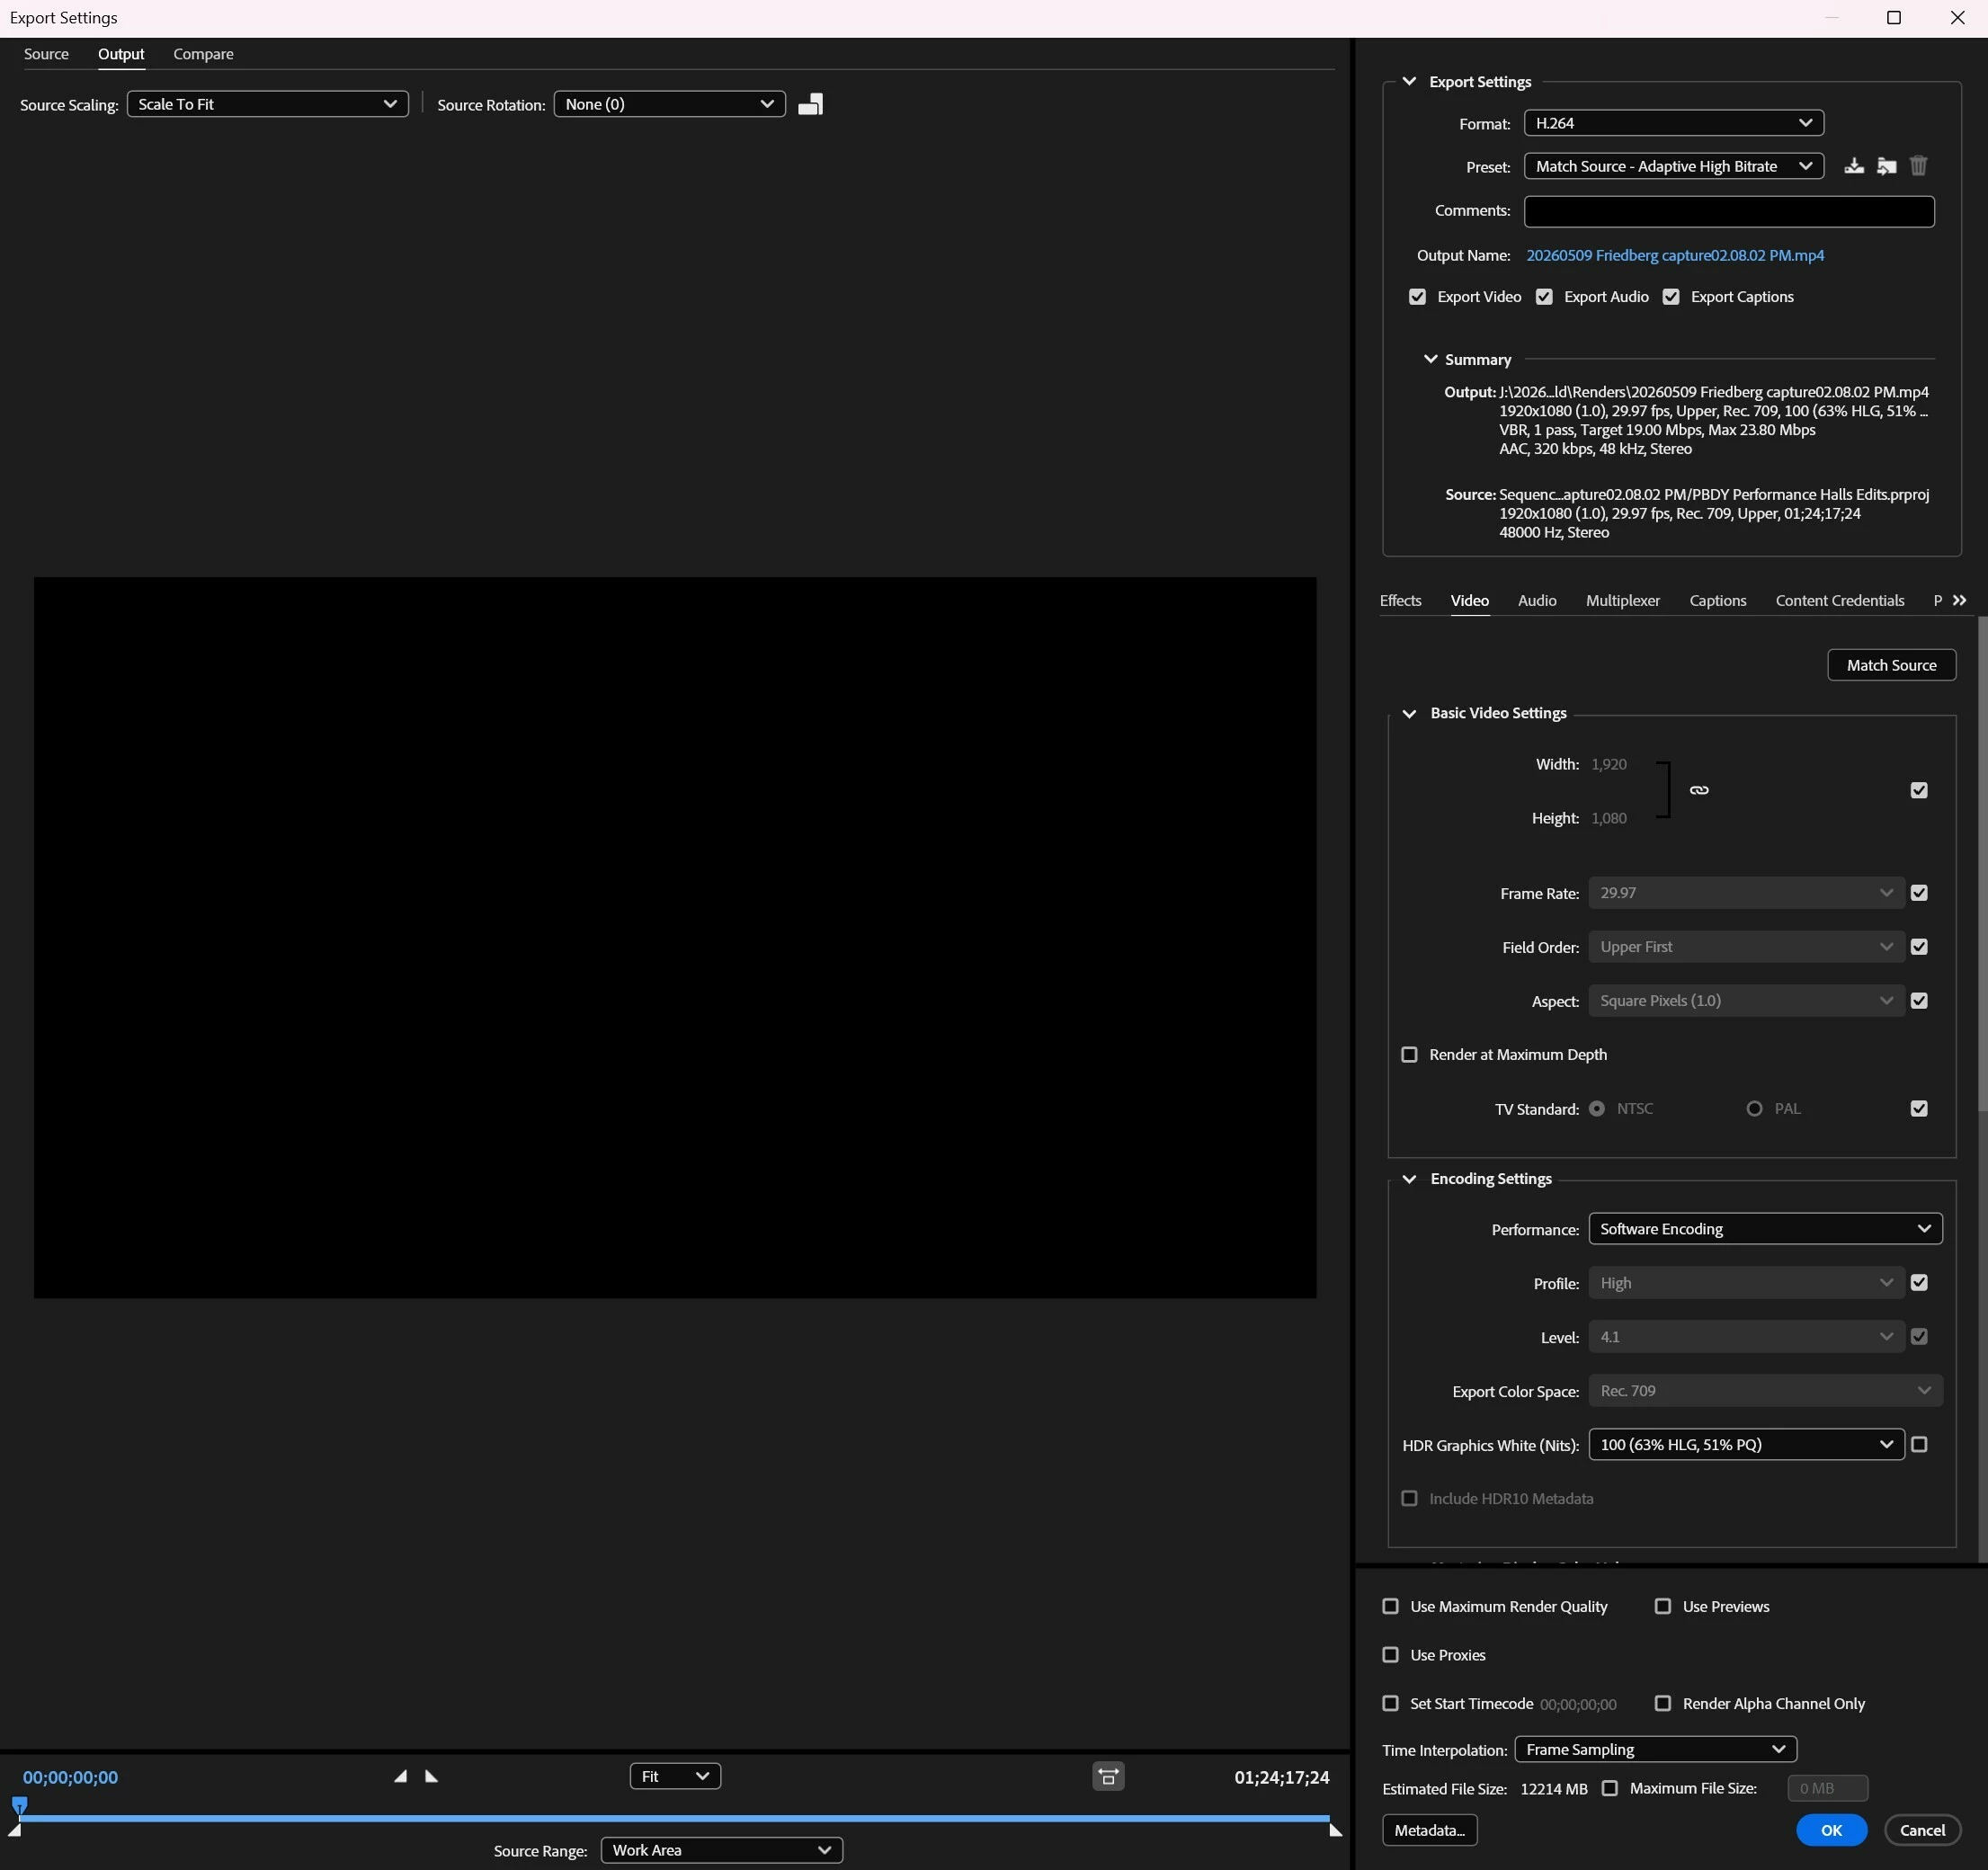
Task: Toggle width and height match source checkbox
Action: click(1919, 790)
